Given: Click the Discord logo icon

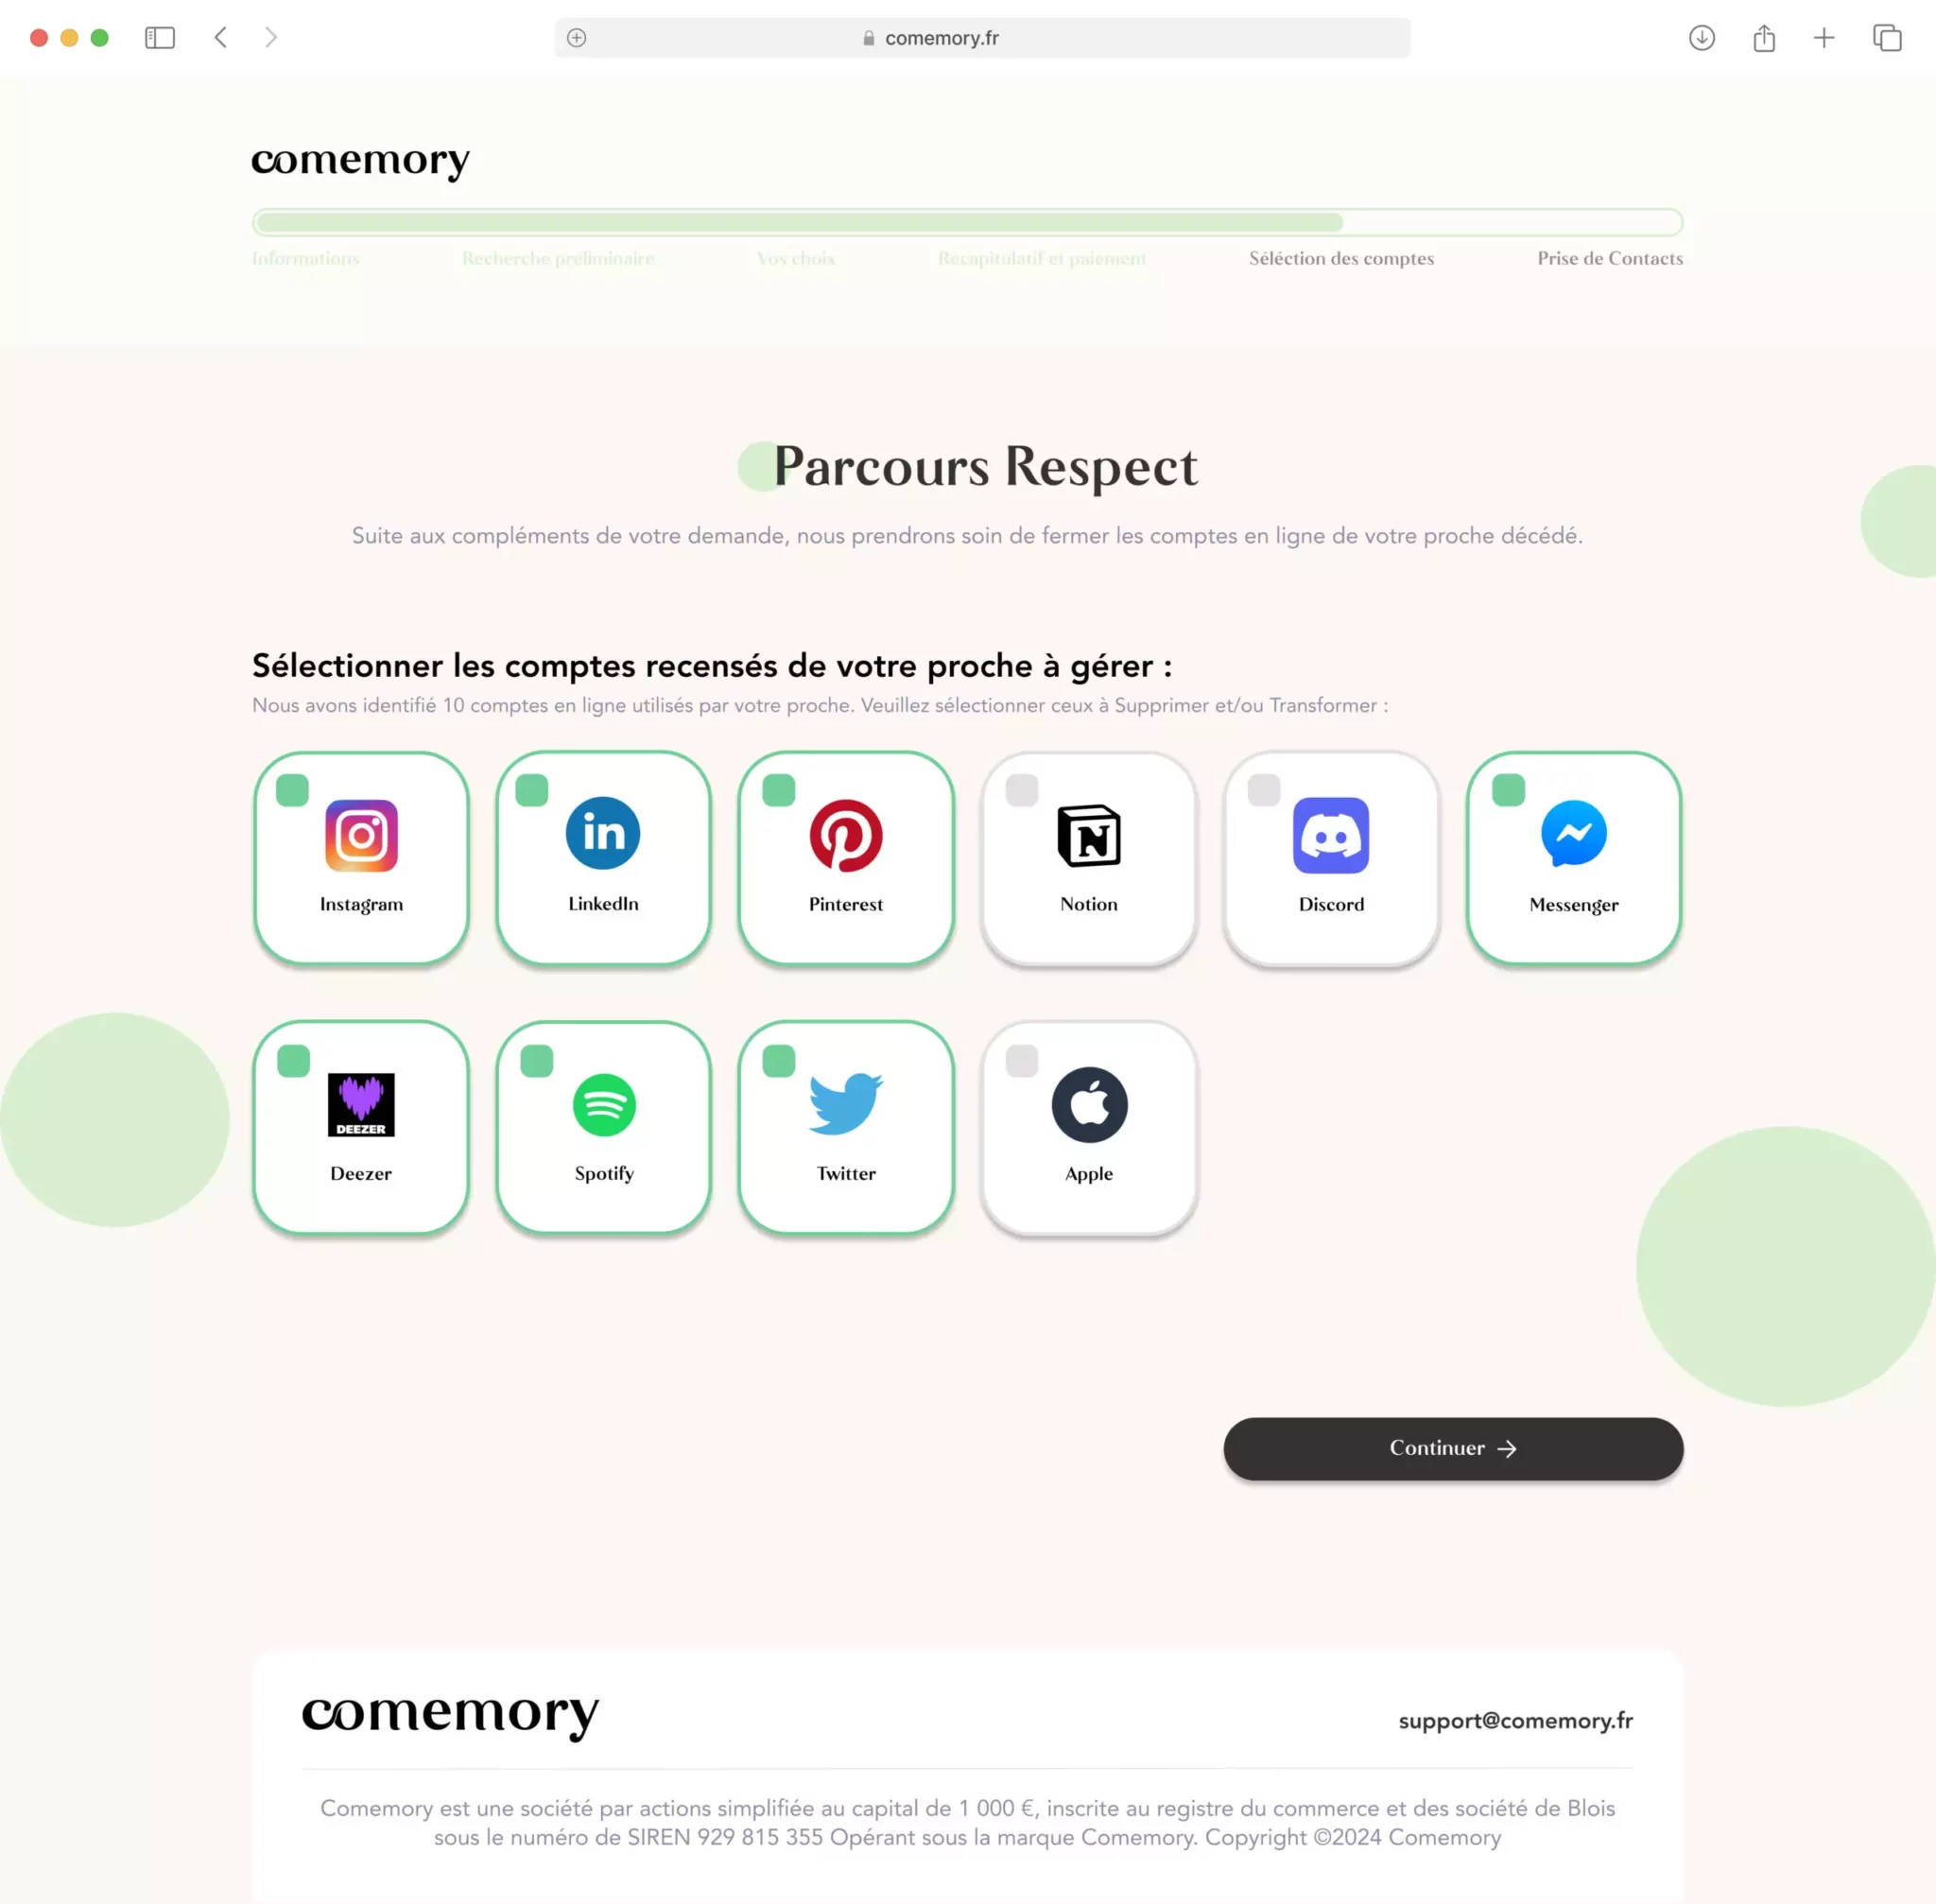Looking at the screenshot, I should 1331,836.
